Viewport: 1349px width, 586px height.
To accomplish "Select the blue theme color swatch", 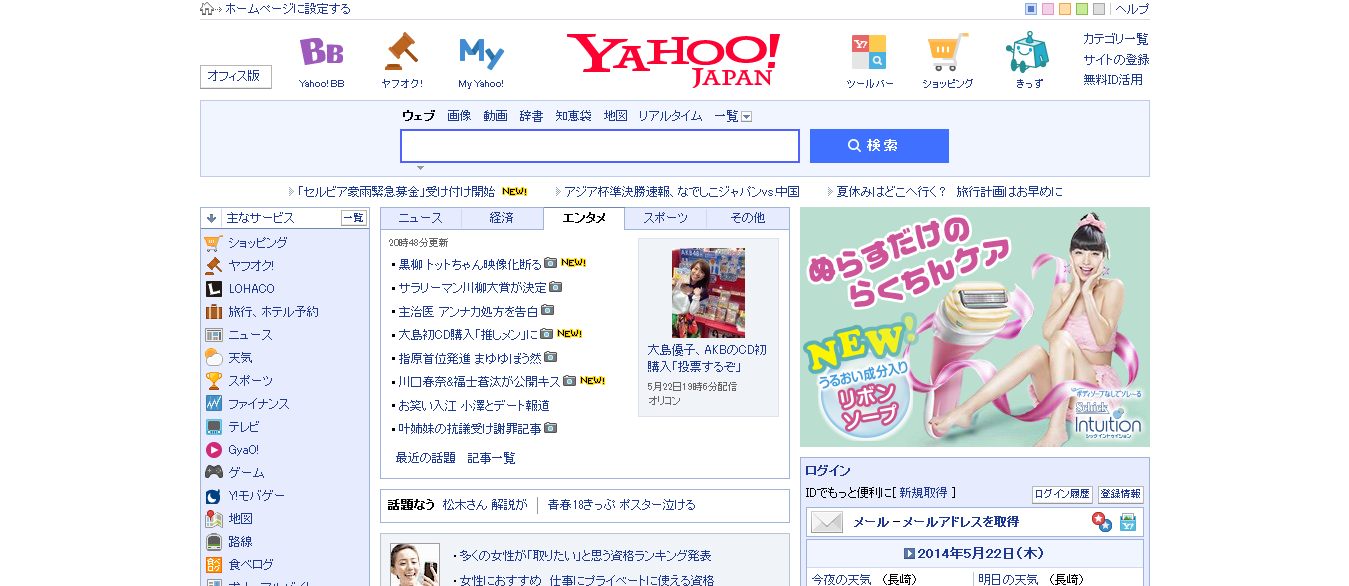I will point(1031,9).
